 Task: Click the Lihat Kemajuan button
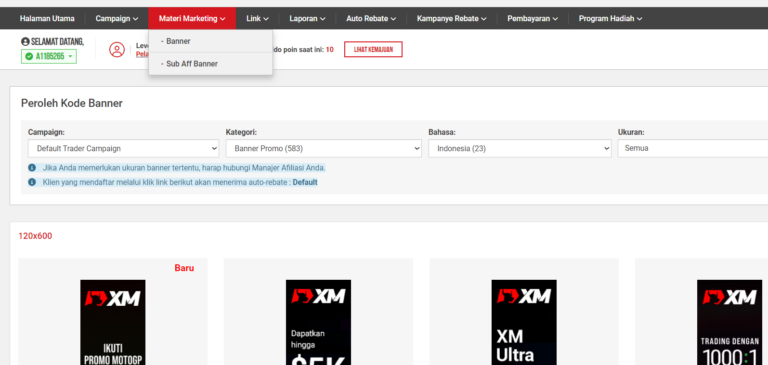(373, 49)
